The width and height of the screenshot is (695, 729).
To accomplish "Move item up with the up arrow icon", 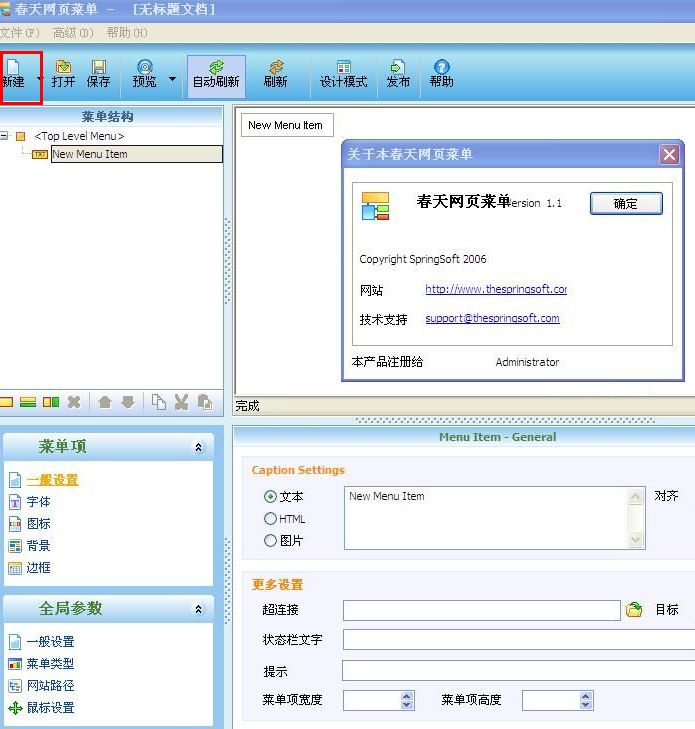I will pos(105,402).
